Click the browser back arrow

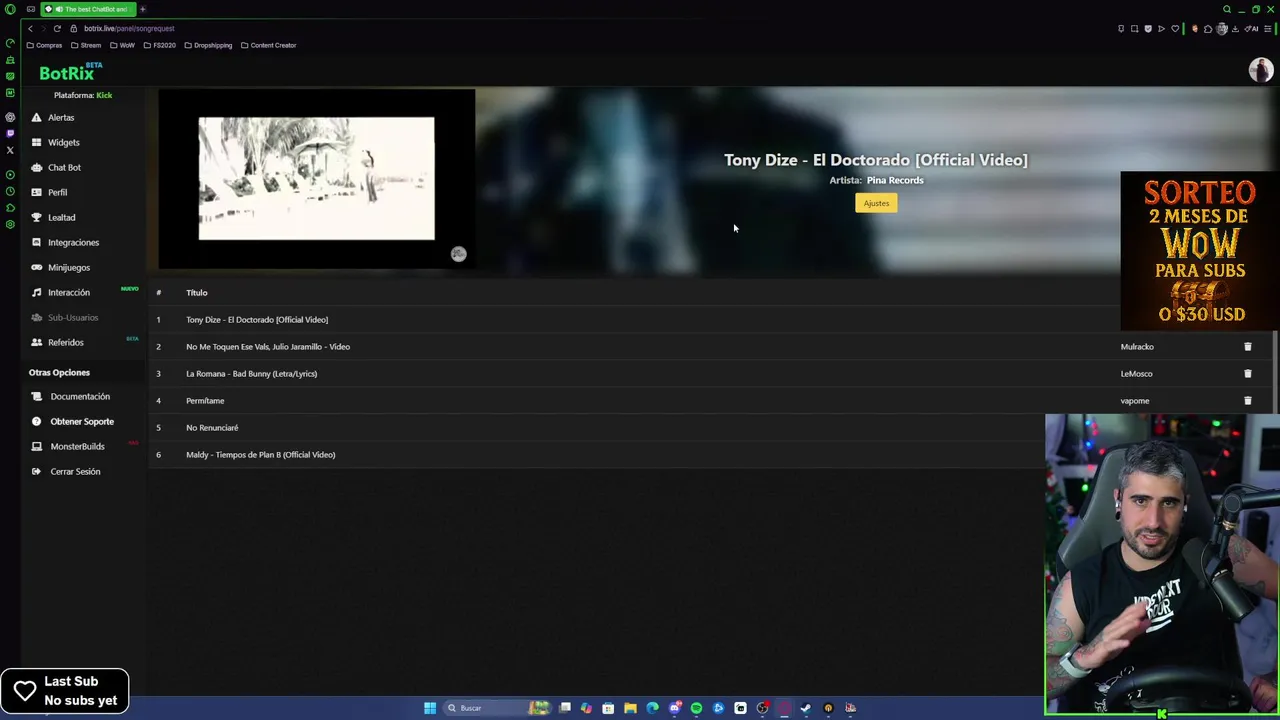[x=30, y=28]
